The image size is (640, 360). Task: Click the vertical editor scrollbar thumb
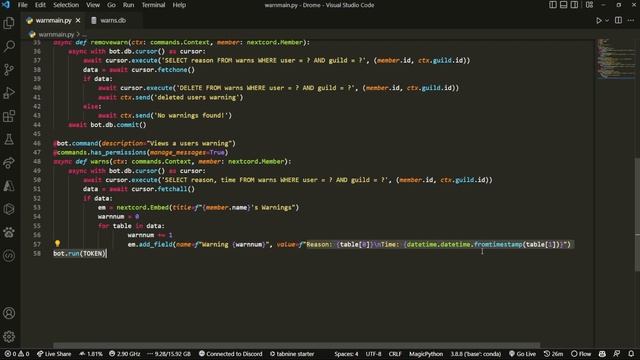pos(637,214)
